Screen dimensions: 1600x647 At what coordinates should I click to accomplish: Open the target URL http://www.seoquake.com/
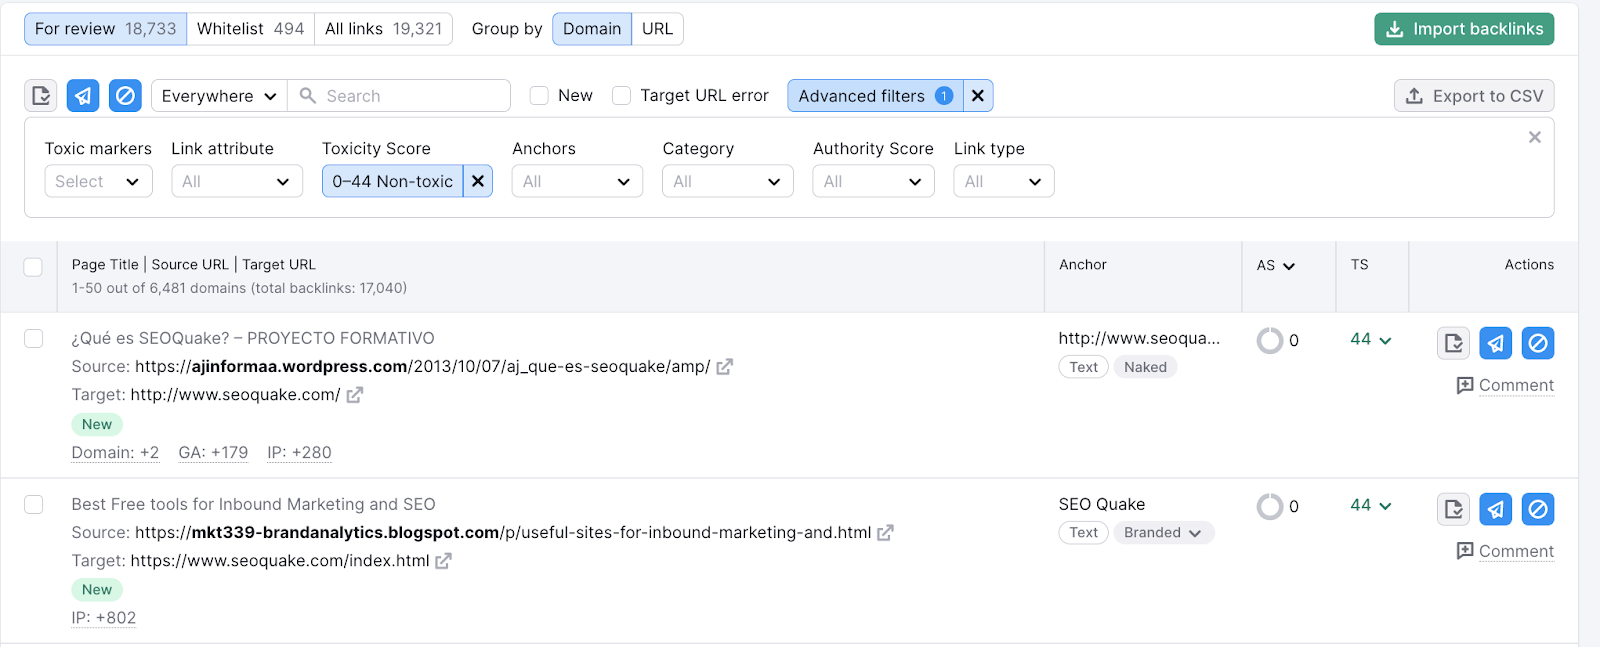click(235, 395)
